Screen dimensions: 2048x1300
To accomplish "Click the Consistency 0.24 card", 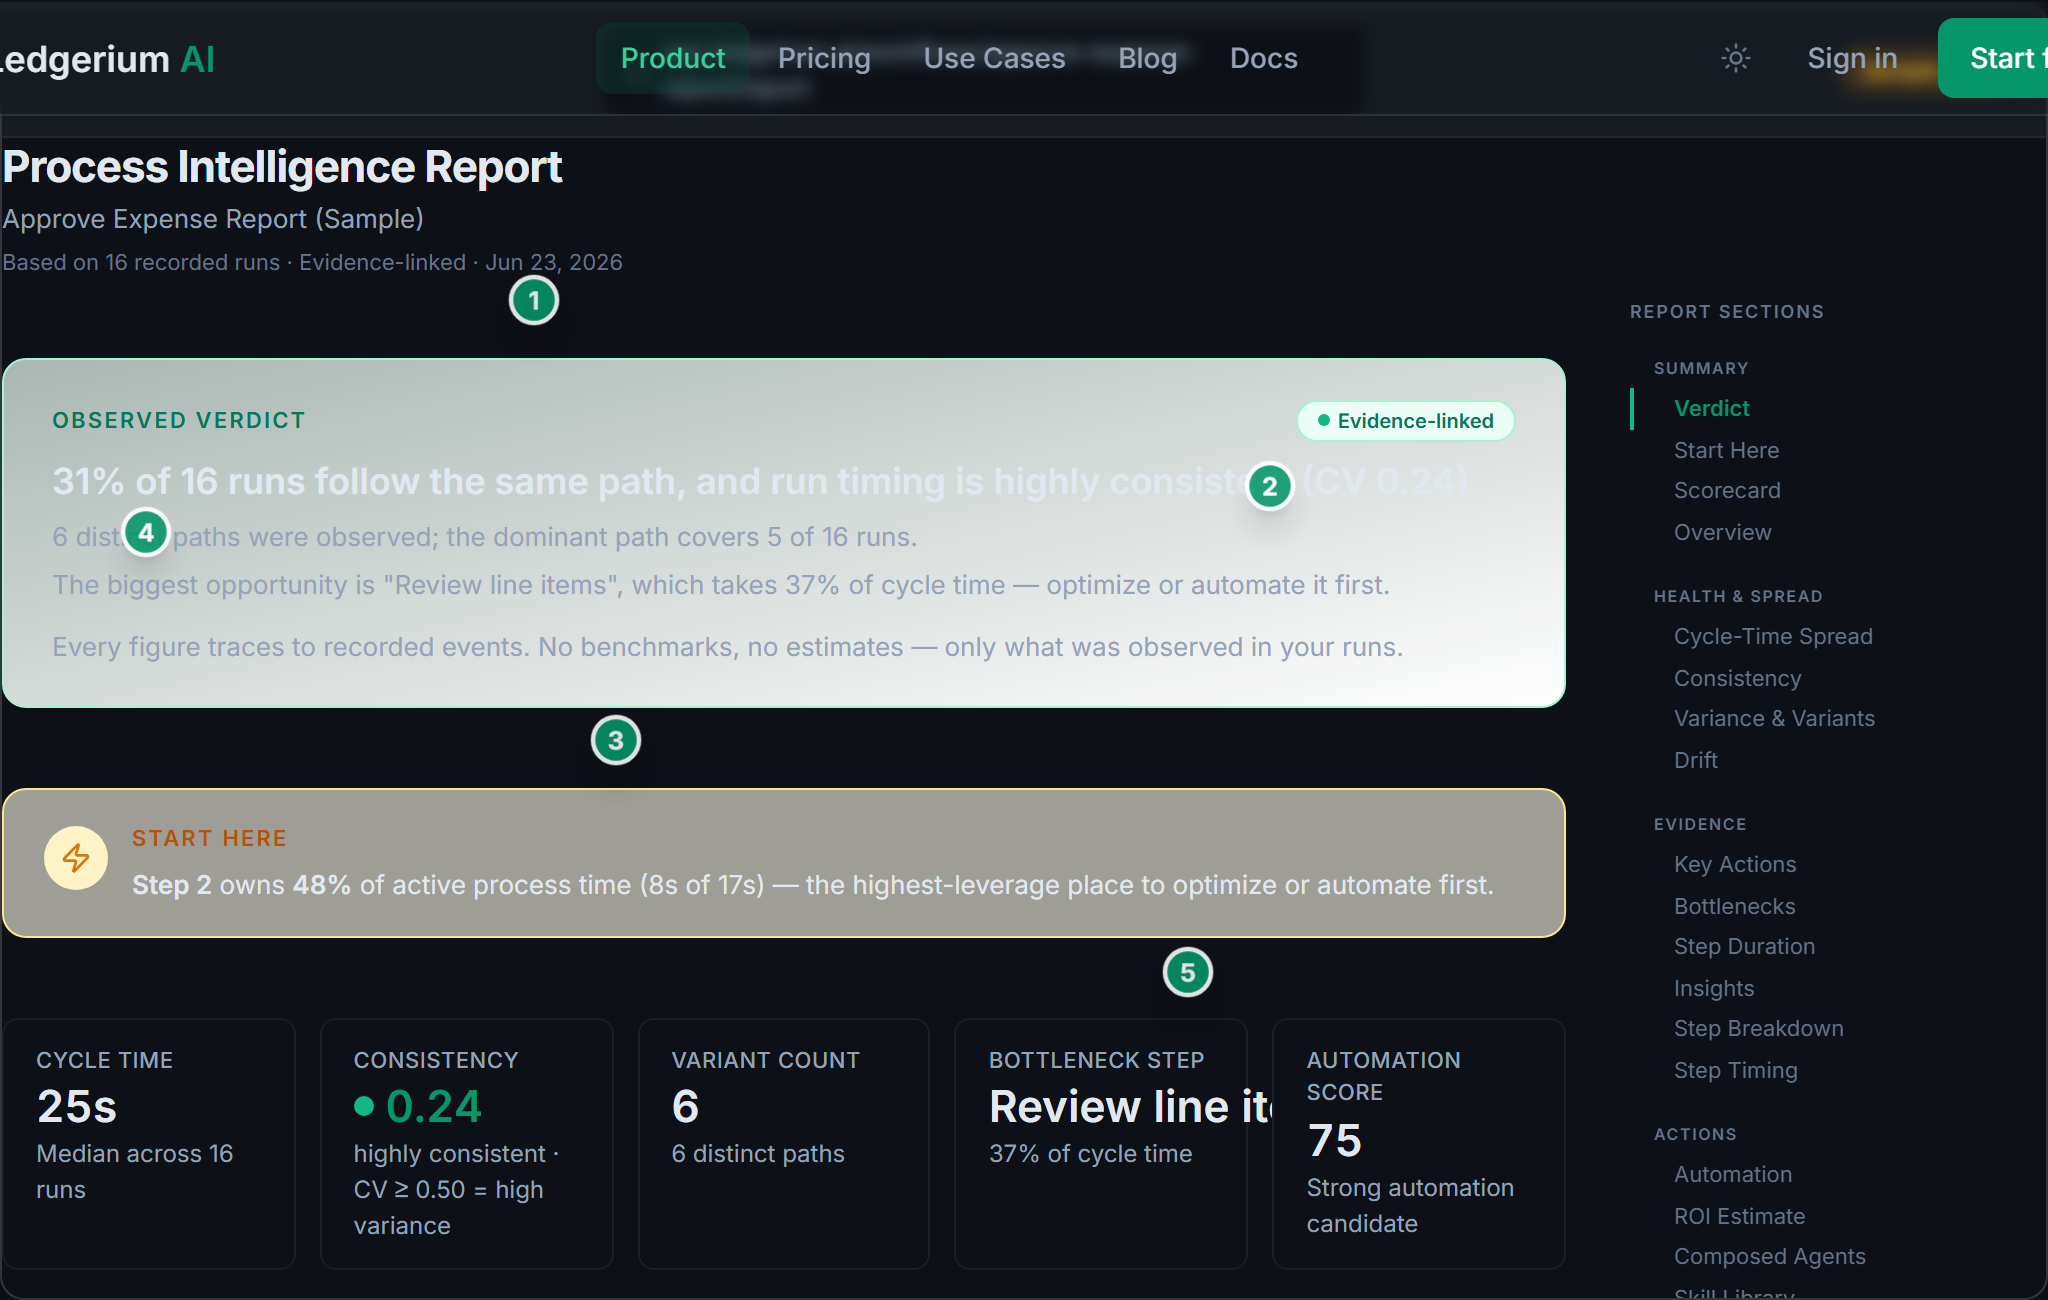I will tap(467, 1144).
